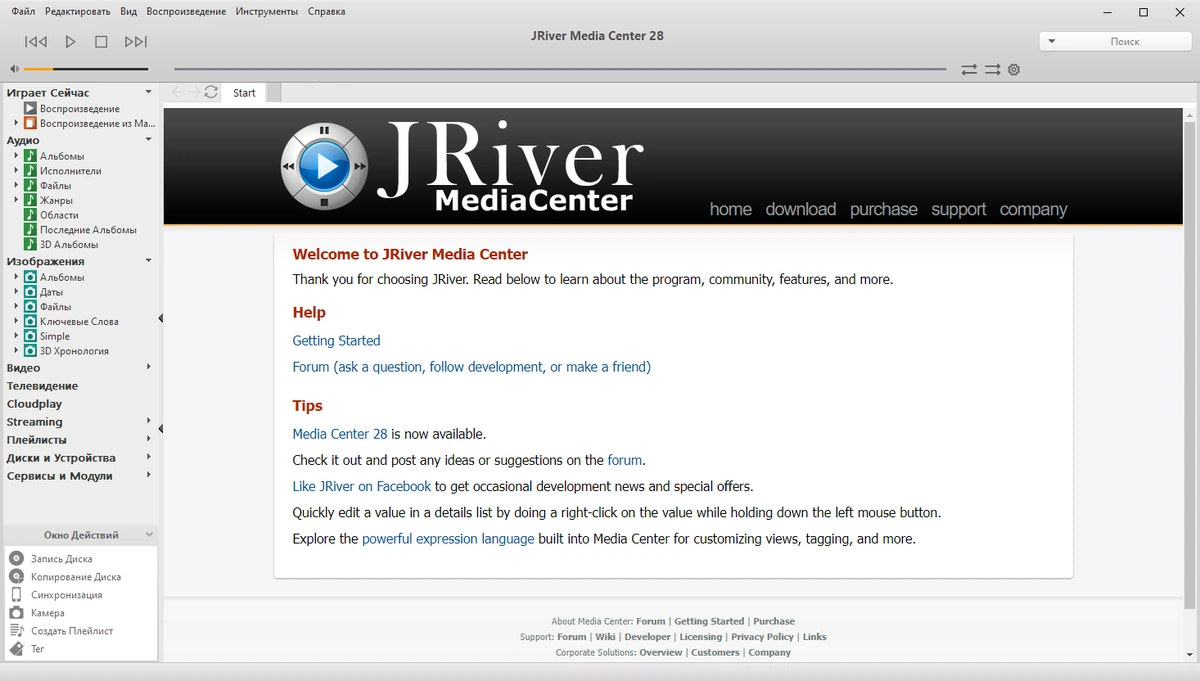Image resolution: width=1200 pixels, height=681 pixels.
Task: Open the Редактировать menu
Action: tap(77, 11)
